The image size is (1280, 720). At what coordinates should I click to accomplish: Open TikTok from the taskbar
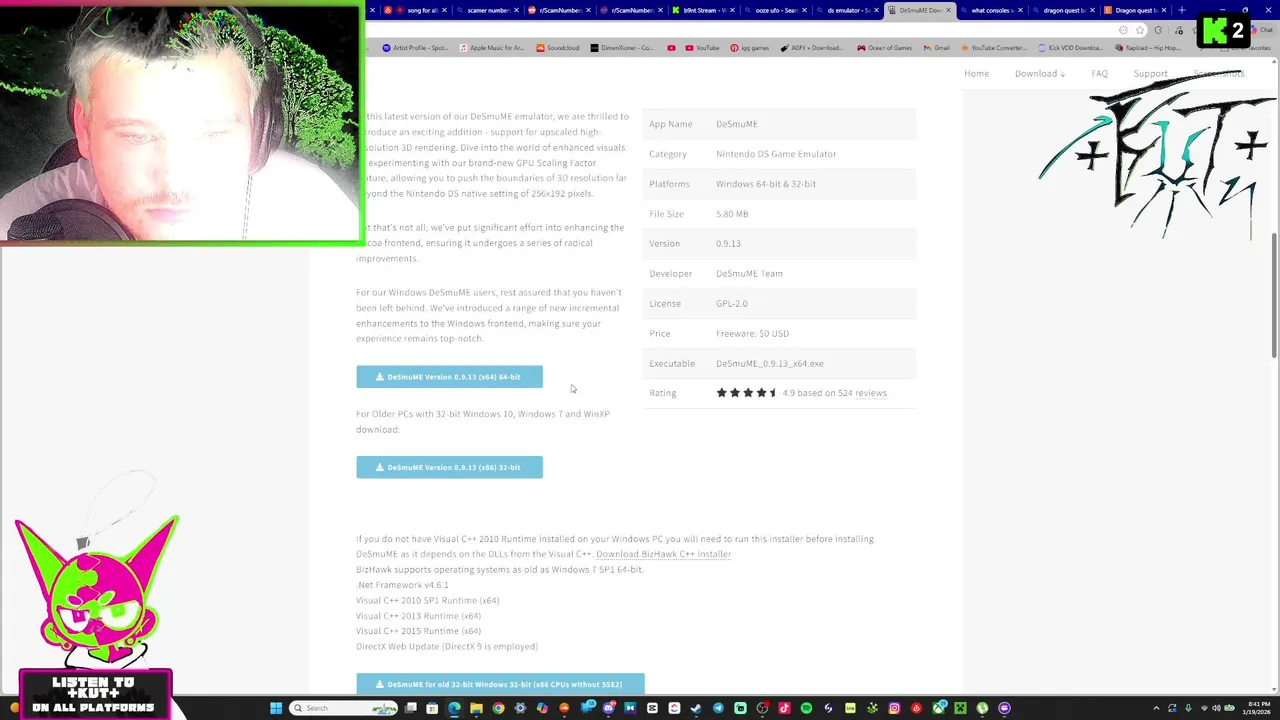(784, 708)
